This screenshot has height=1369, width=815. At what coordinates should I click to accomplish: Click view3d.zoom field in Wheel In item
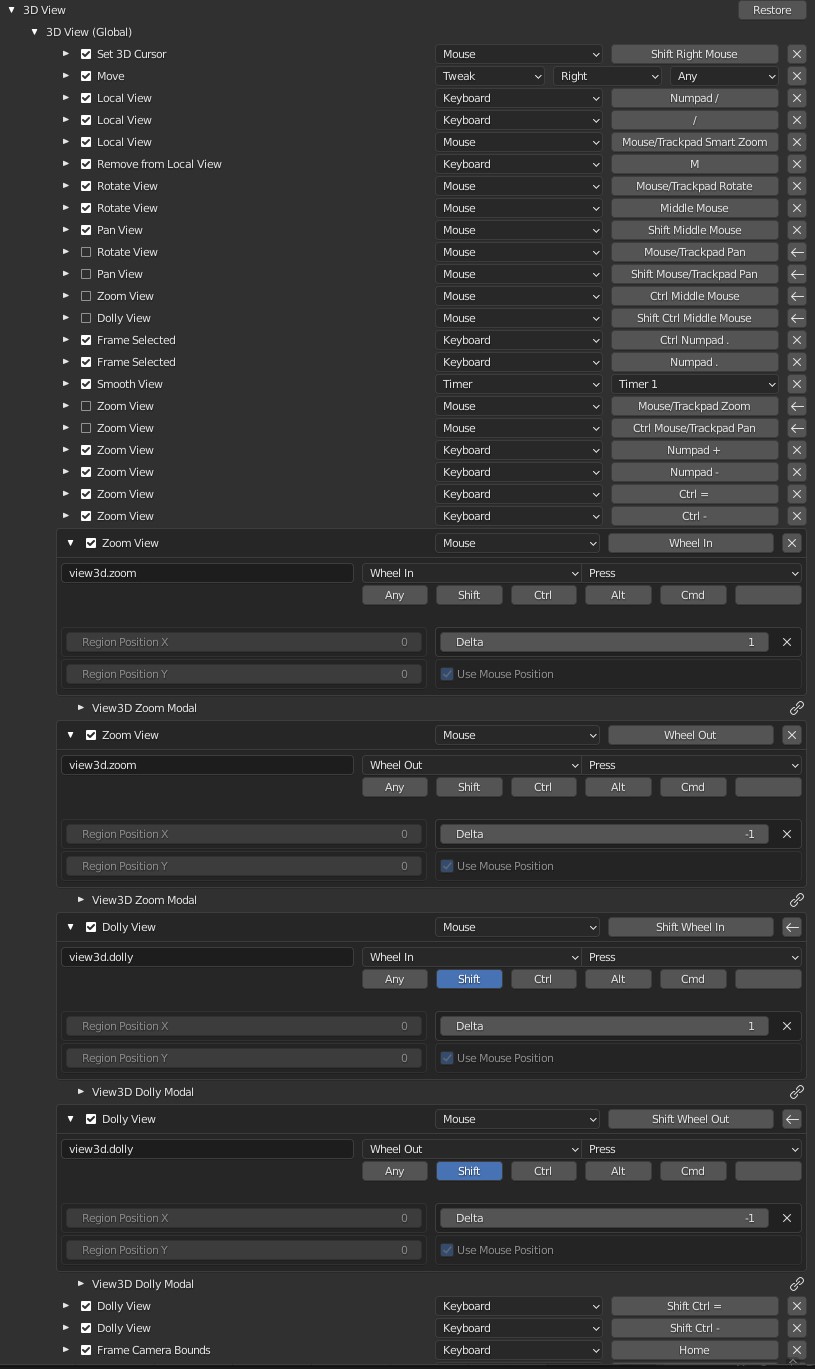[x=207, y=573]
